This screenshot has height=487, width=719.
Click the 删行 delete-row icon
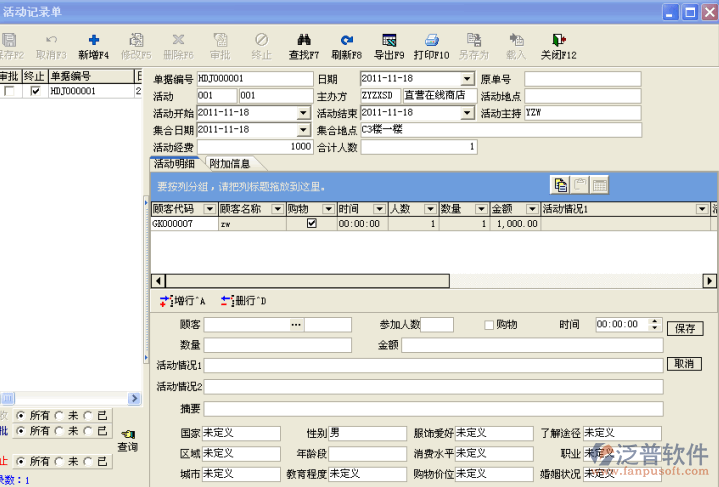click(x=227, y=300)
